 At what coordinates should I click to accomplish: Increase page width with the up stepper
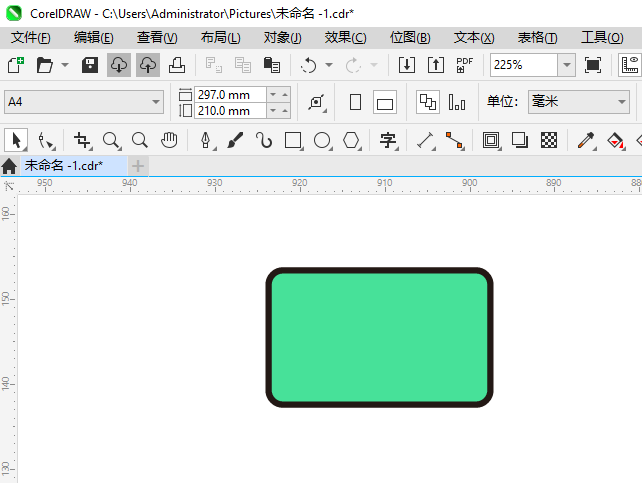285,95
